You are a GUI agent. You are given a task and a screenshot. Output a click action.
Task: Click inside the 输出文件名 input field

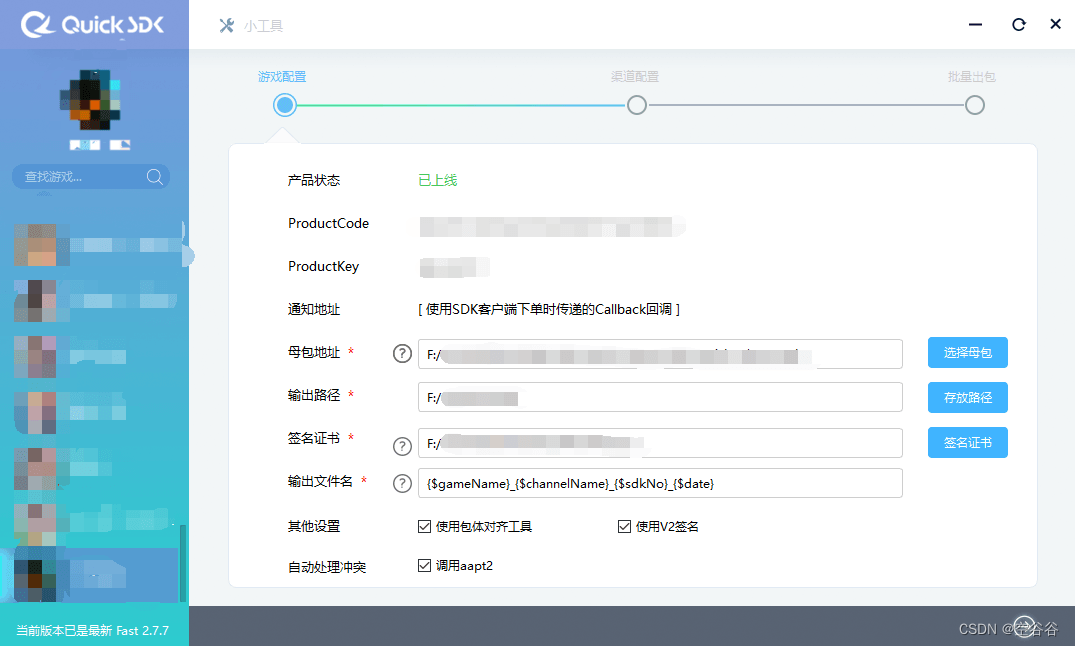pyautogui.click(x=660, y=483)
